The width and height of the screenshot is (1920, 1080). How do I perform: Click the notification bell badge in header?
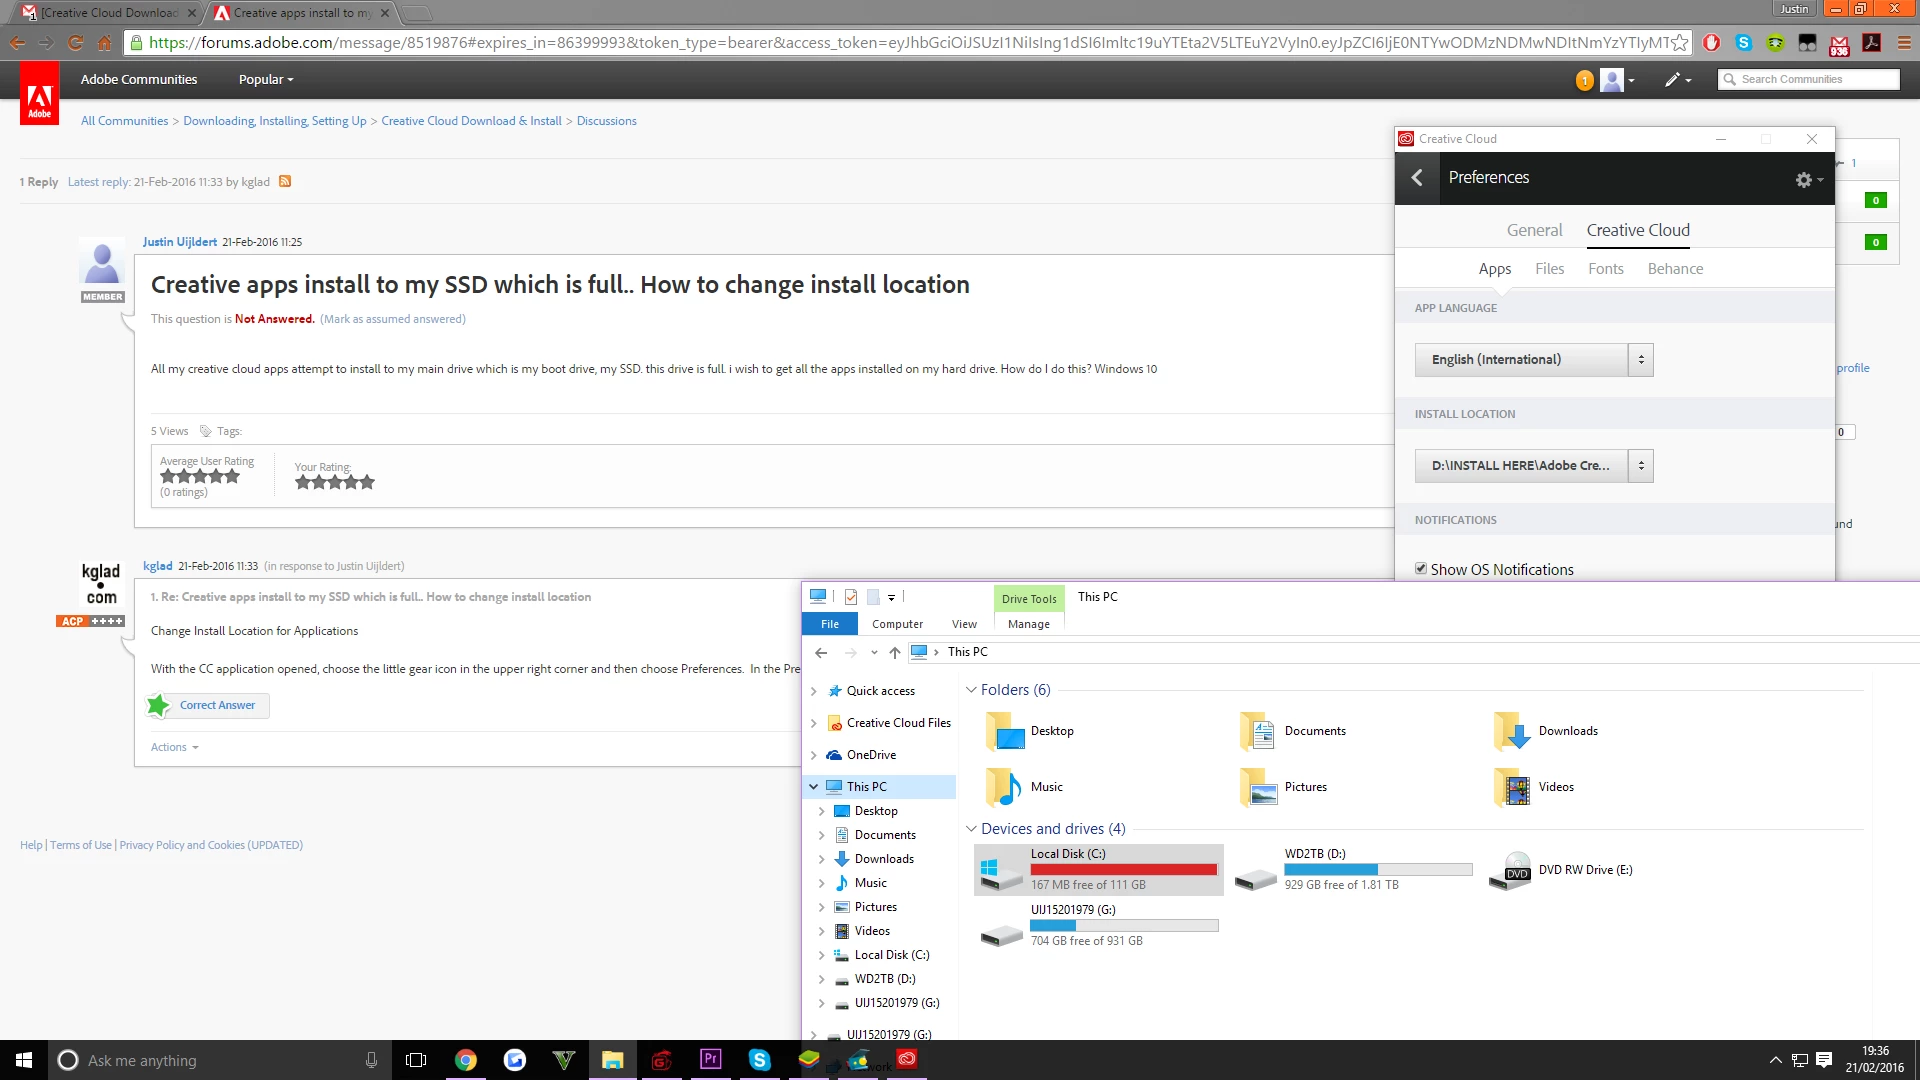click(x=1584, y=80)
